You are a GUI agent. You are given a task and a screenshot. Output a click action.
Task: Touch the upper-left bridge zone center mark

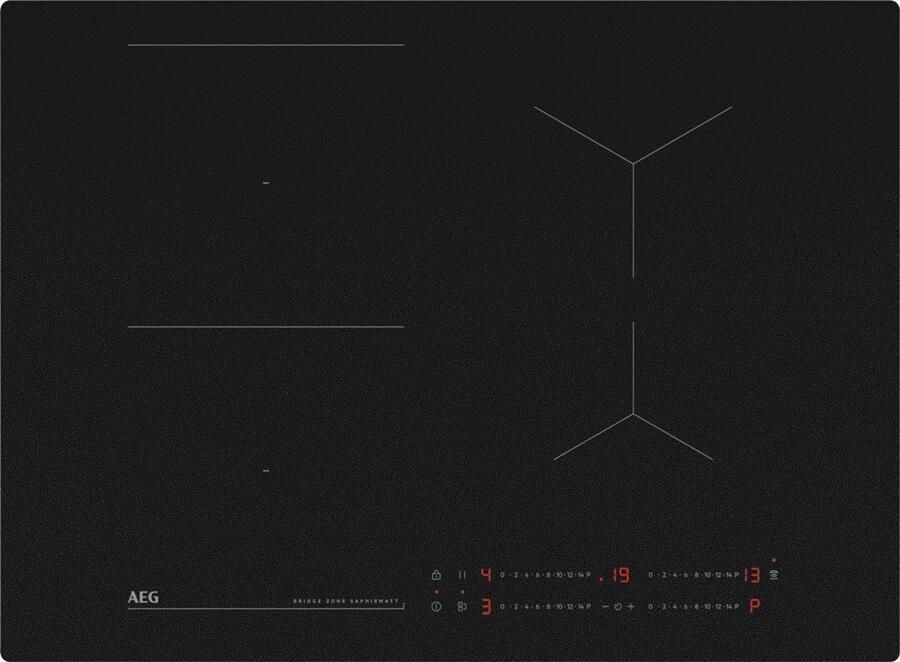266,184
